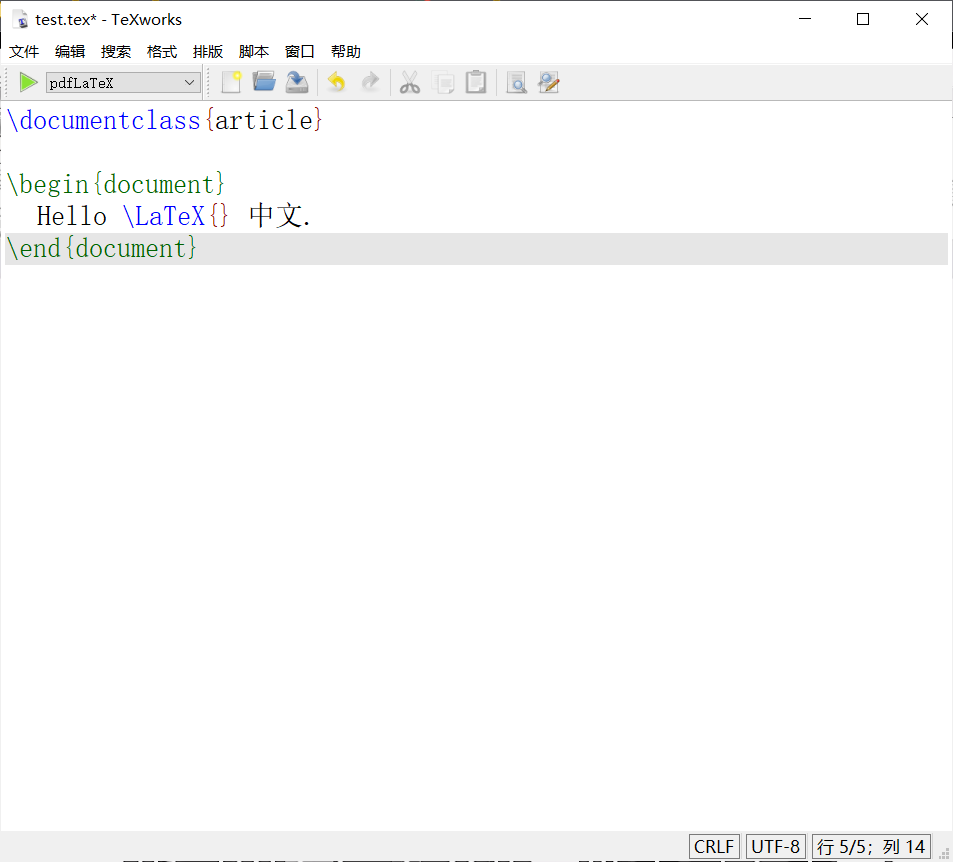Open the 脚本 menu
The height and width of the screenshot is (862, 953).
pos(254,52)
